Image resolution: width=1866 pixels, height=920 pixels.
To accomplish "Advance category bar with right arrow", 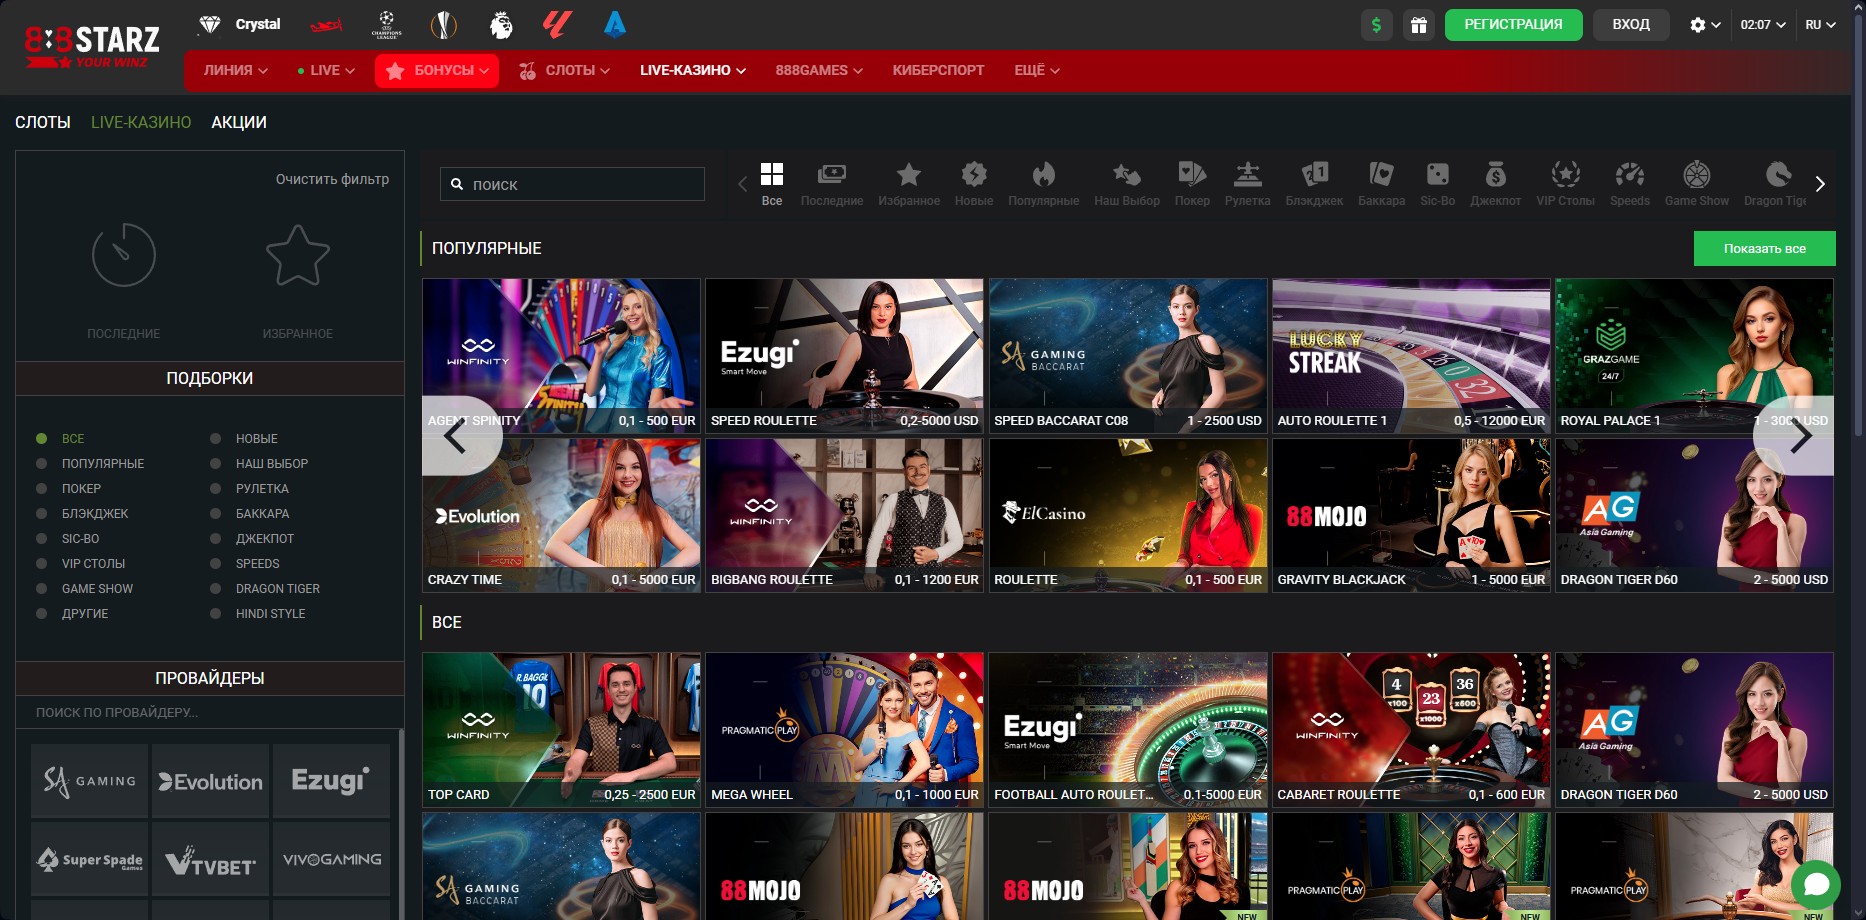I will coord(1820,184).
